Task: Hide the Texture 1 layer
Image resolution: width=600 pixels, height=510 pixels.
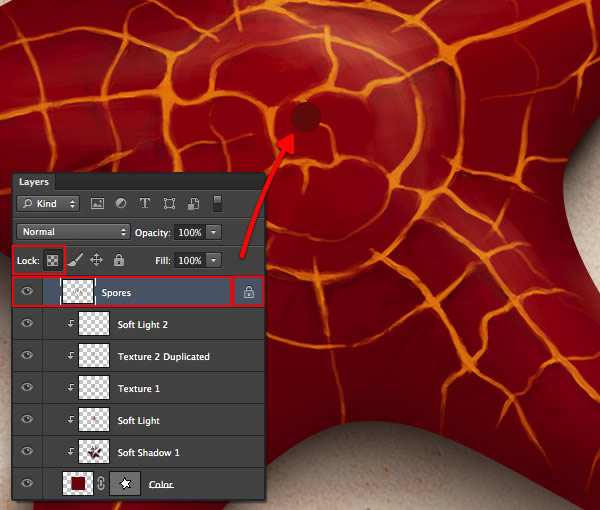Action: (x=27, y=387)
